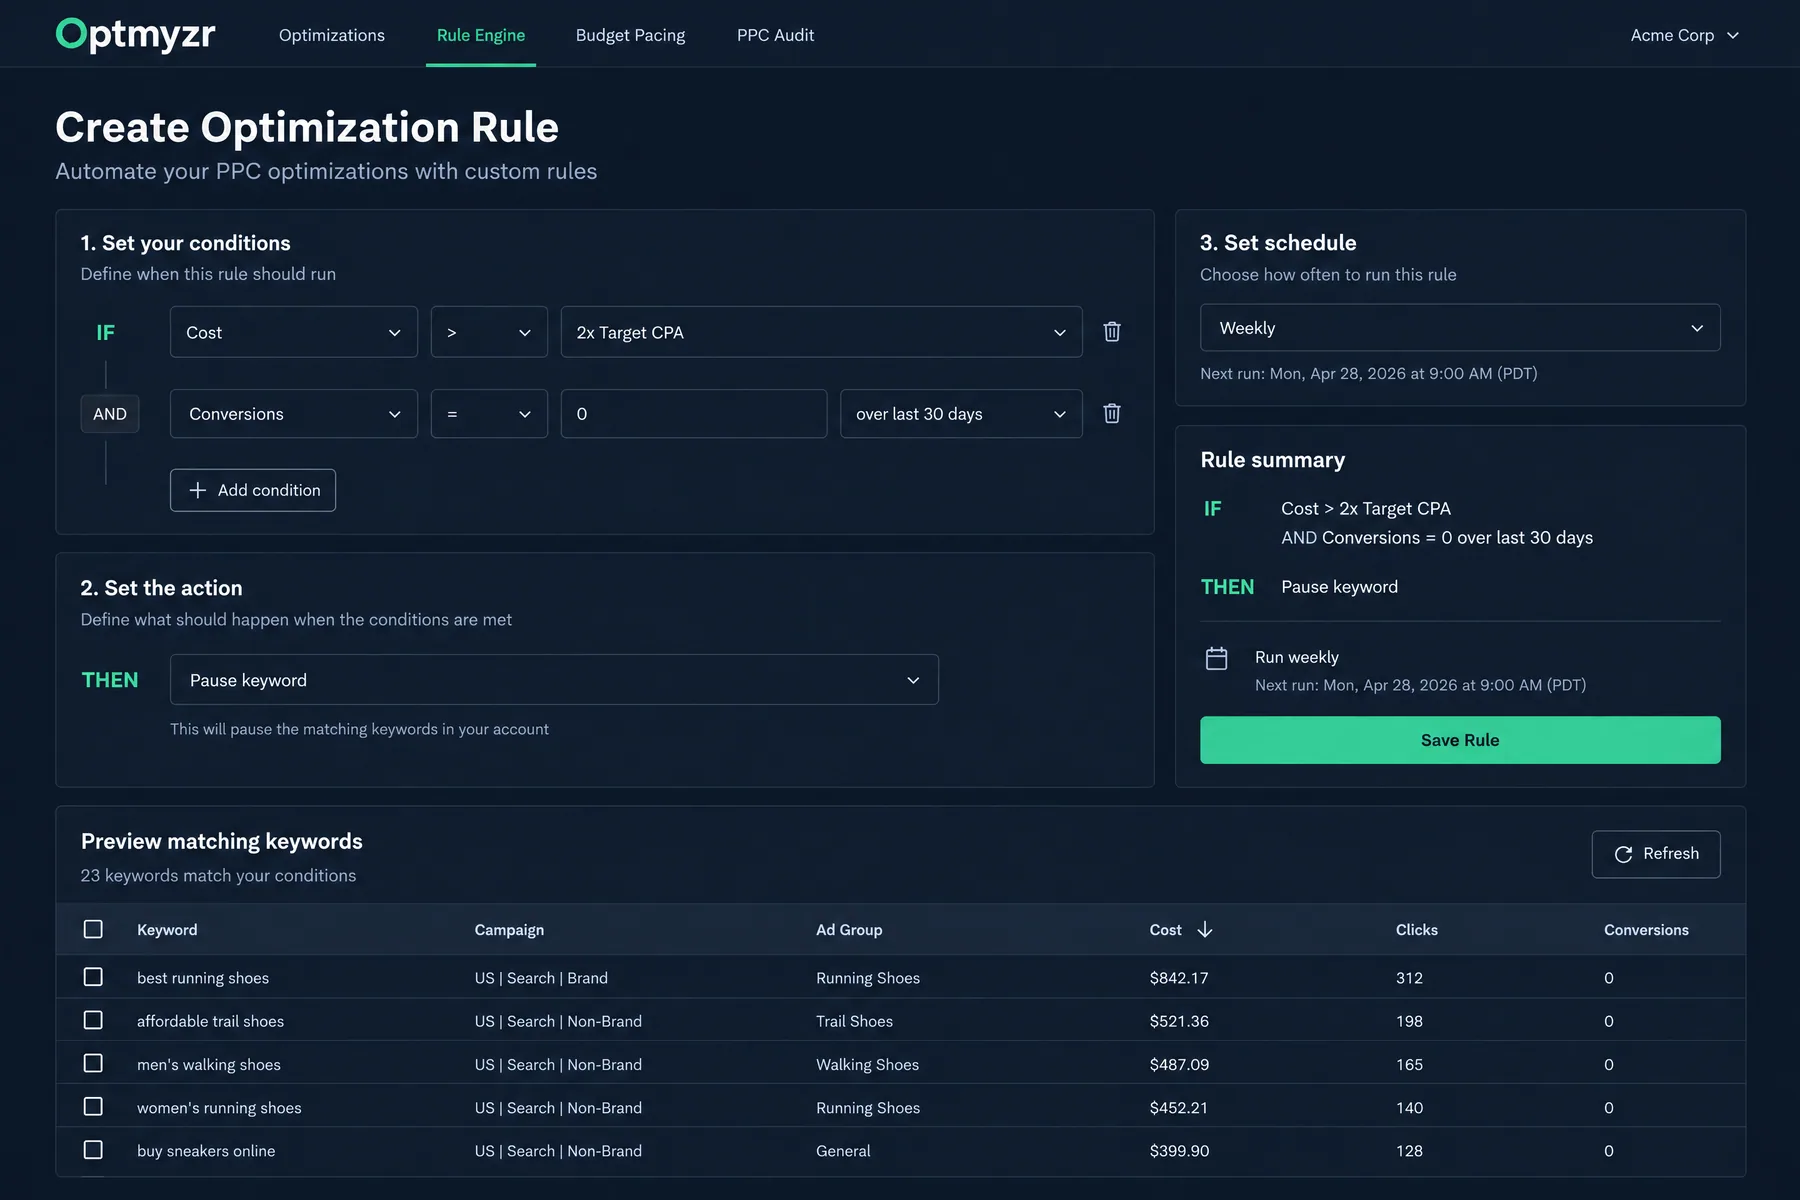1800x1200 pixels.
Task: Check the 'women's running shoes' row checkbox
Action: [93, 1107]
